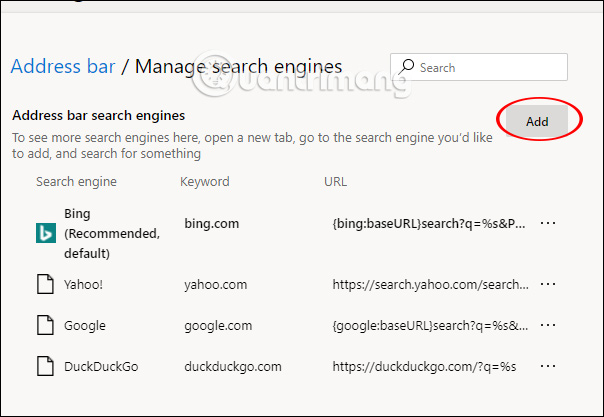The height and width of the screenshot is (417, 604).
Task: Click the {google:baseURL}search URL cell
Action: pyautogui.click(x=430, y=326)
